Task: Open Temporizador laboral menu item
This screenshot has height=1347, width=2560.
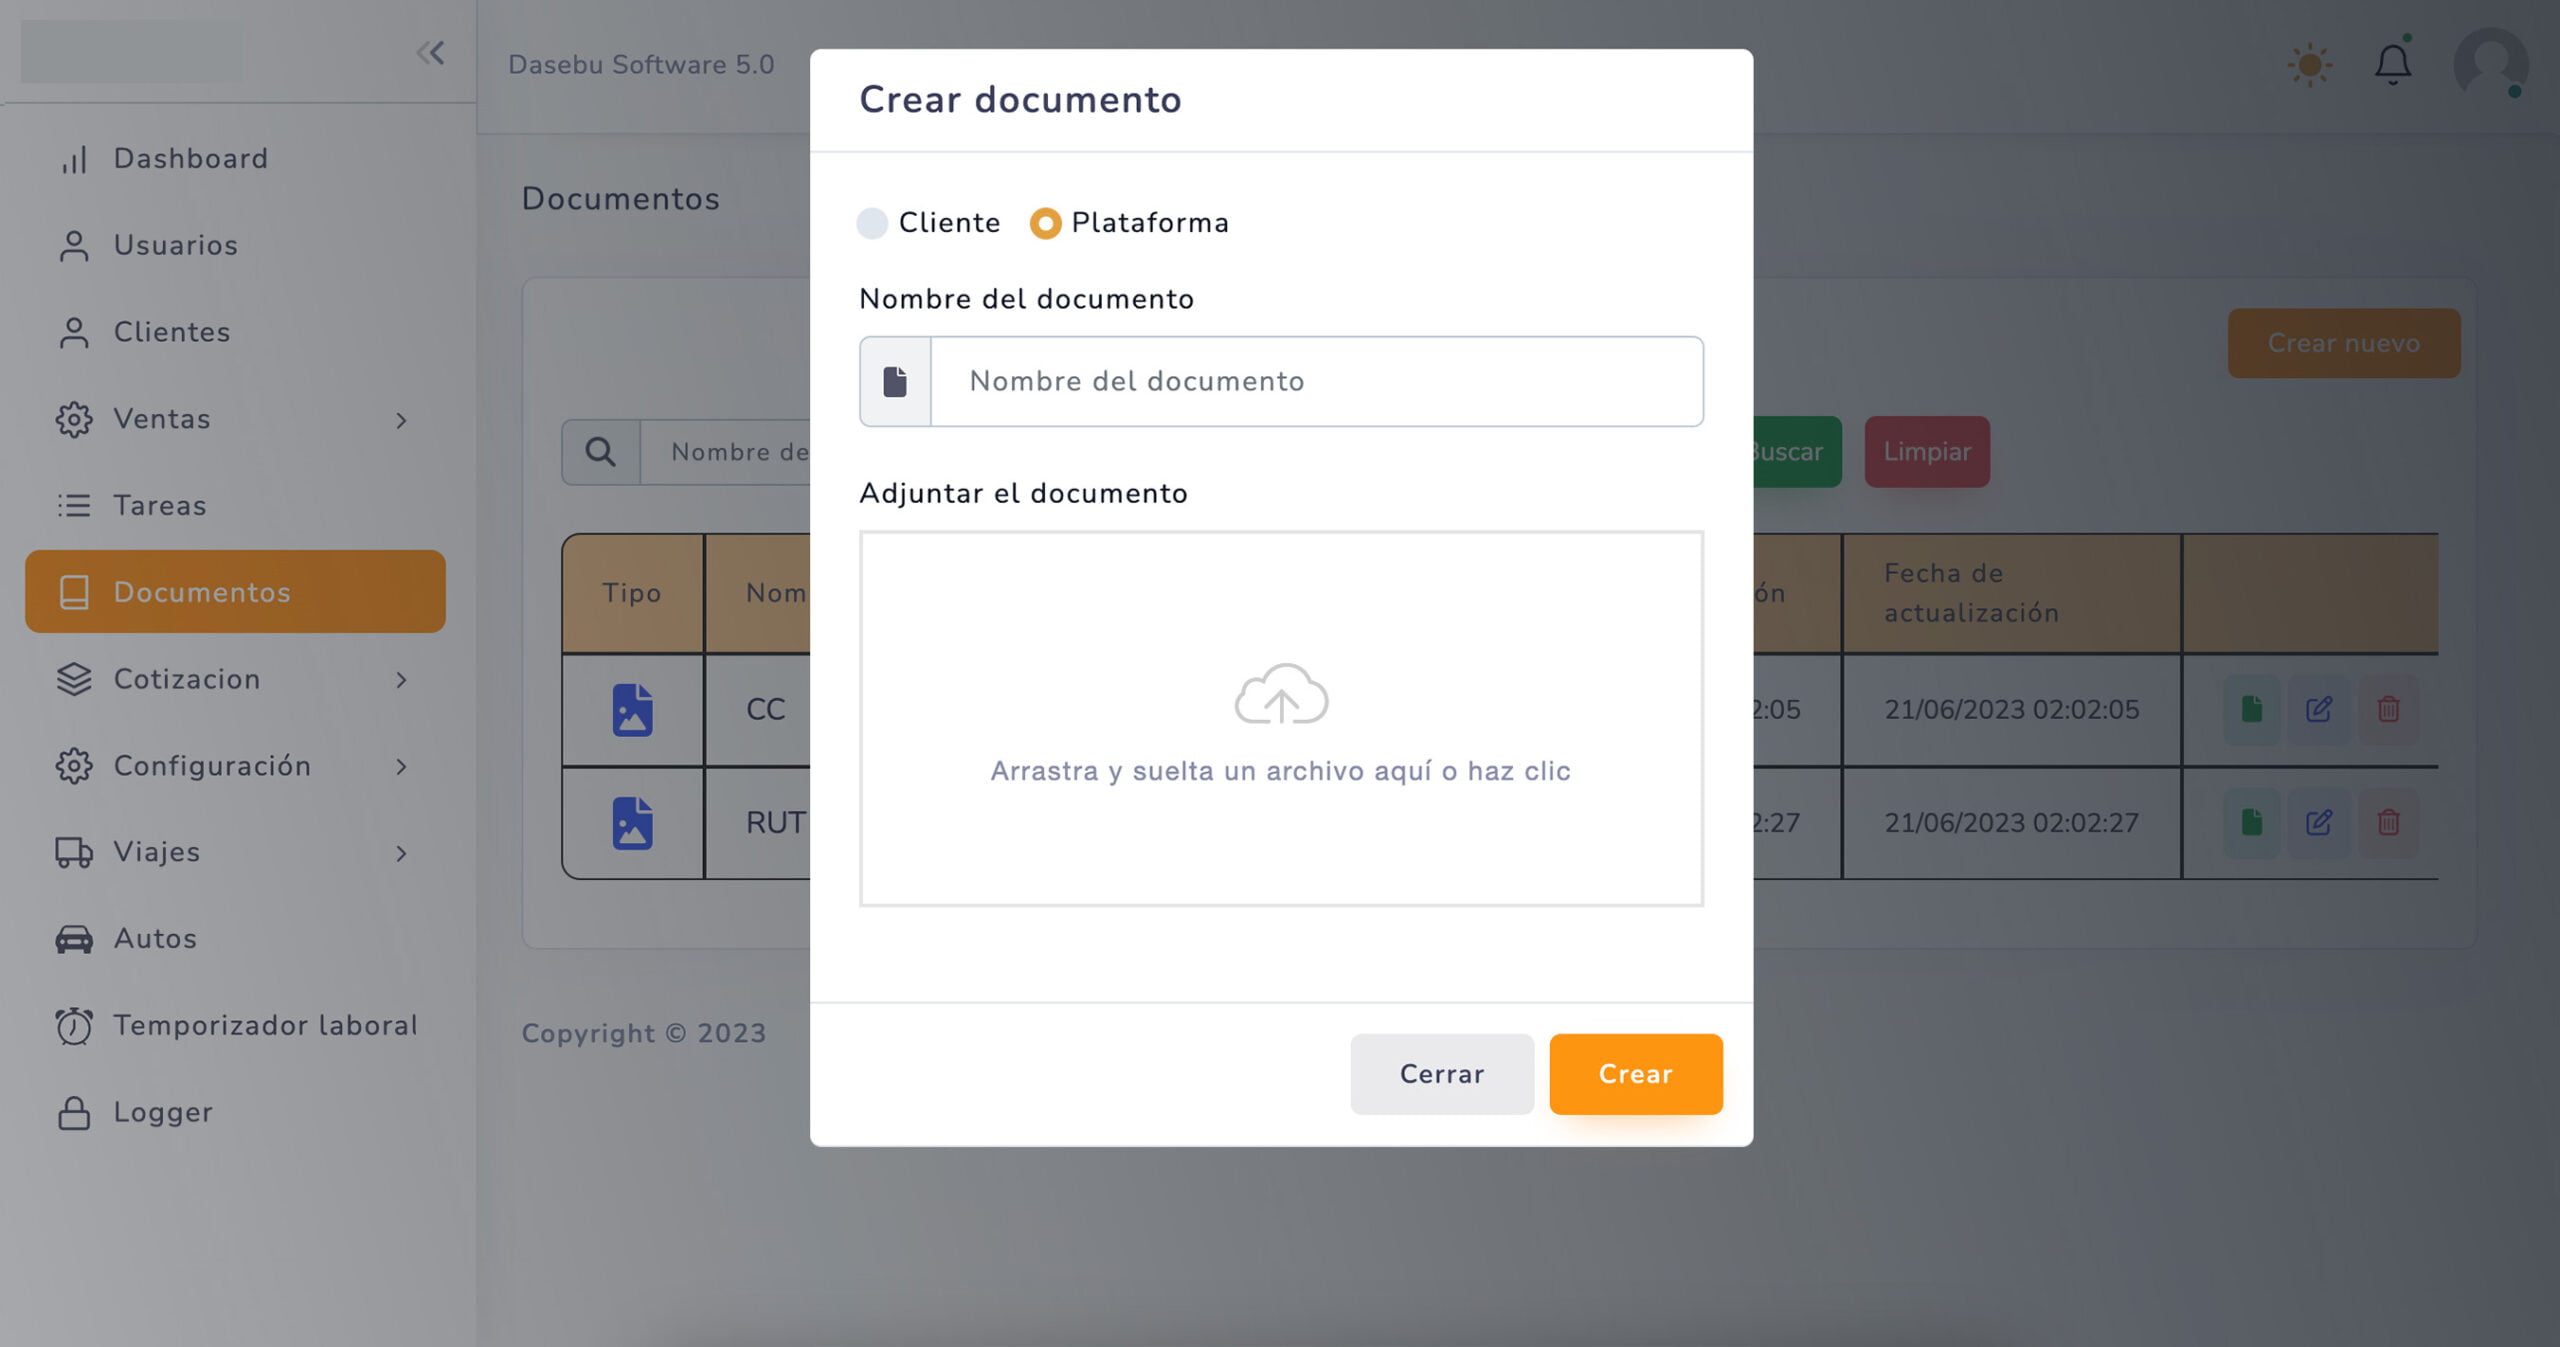Action: click(x=265, y=1026)
